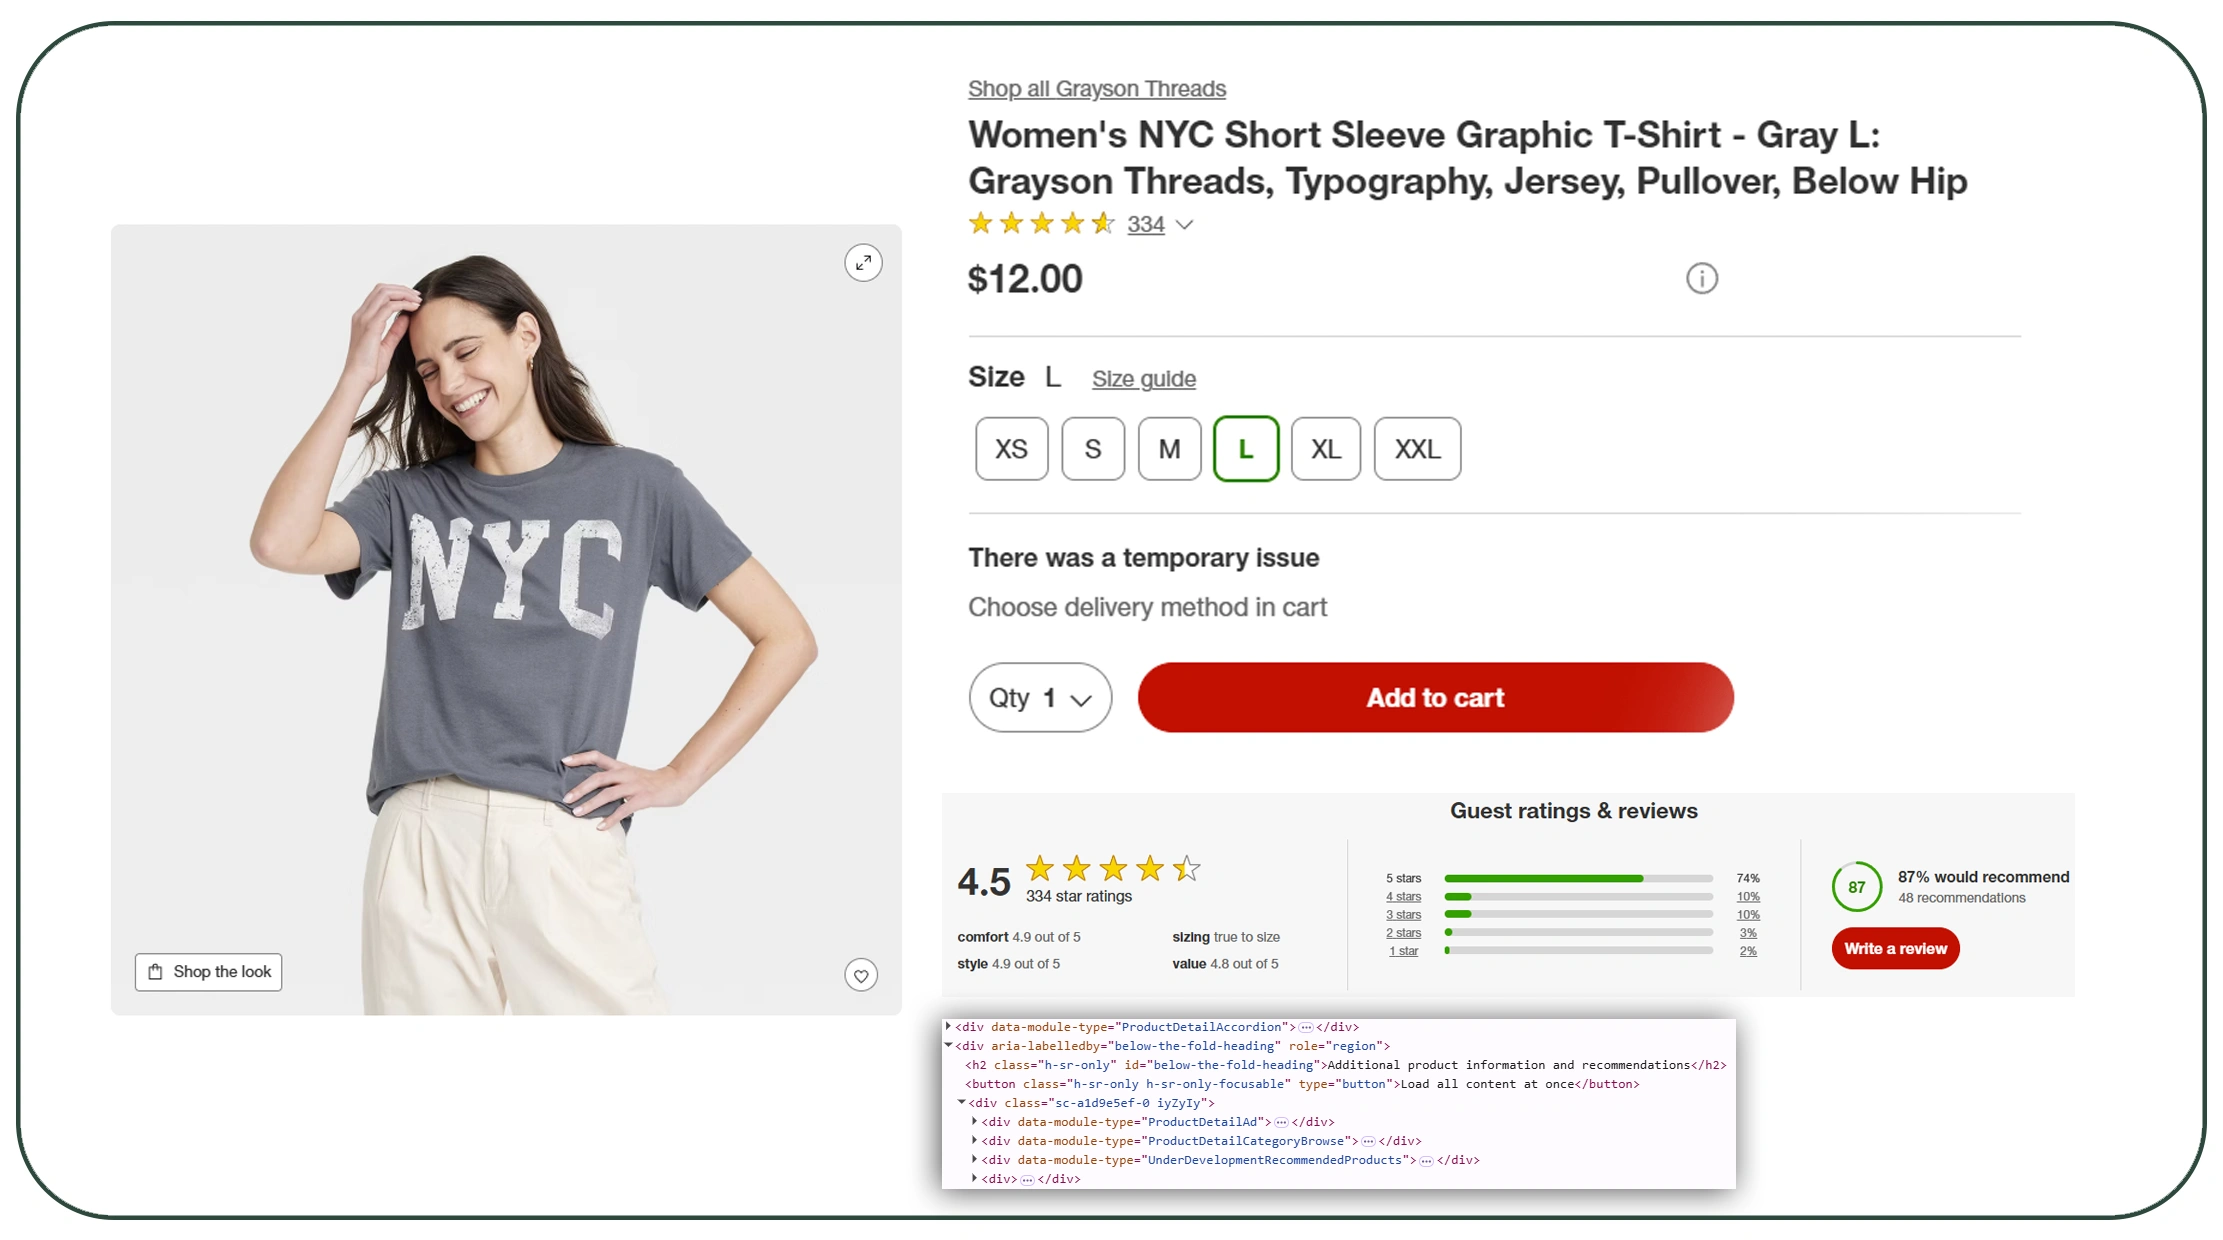This screenshot has width=2223, height=1240.
Task: Expand the 334 ratings chevron
Action: [1185, 225]
